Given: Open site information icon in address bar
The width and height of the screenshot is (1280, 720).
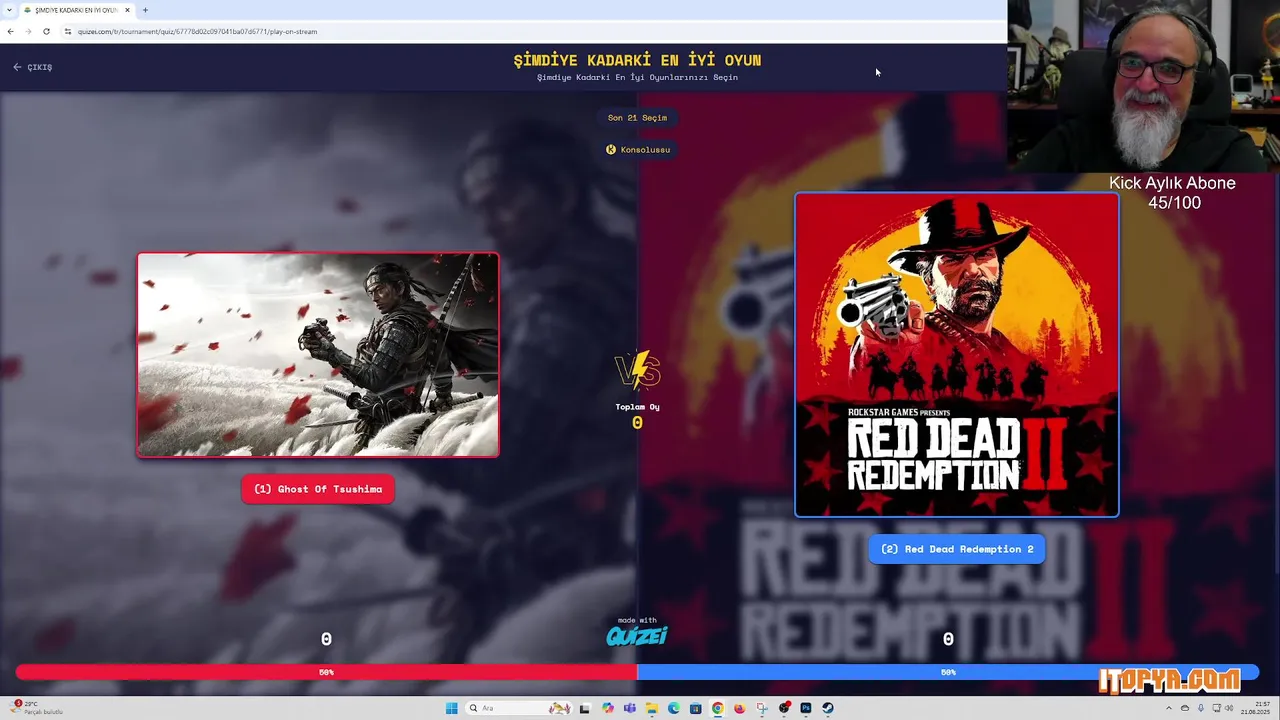Looking at the screenshot, I should (x=68, y=31).
